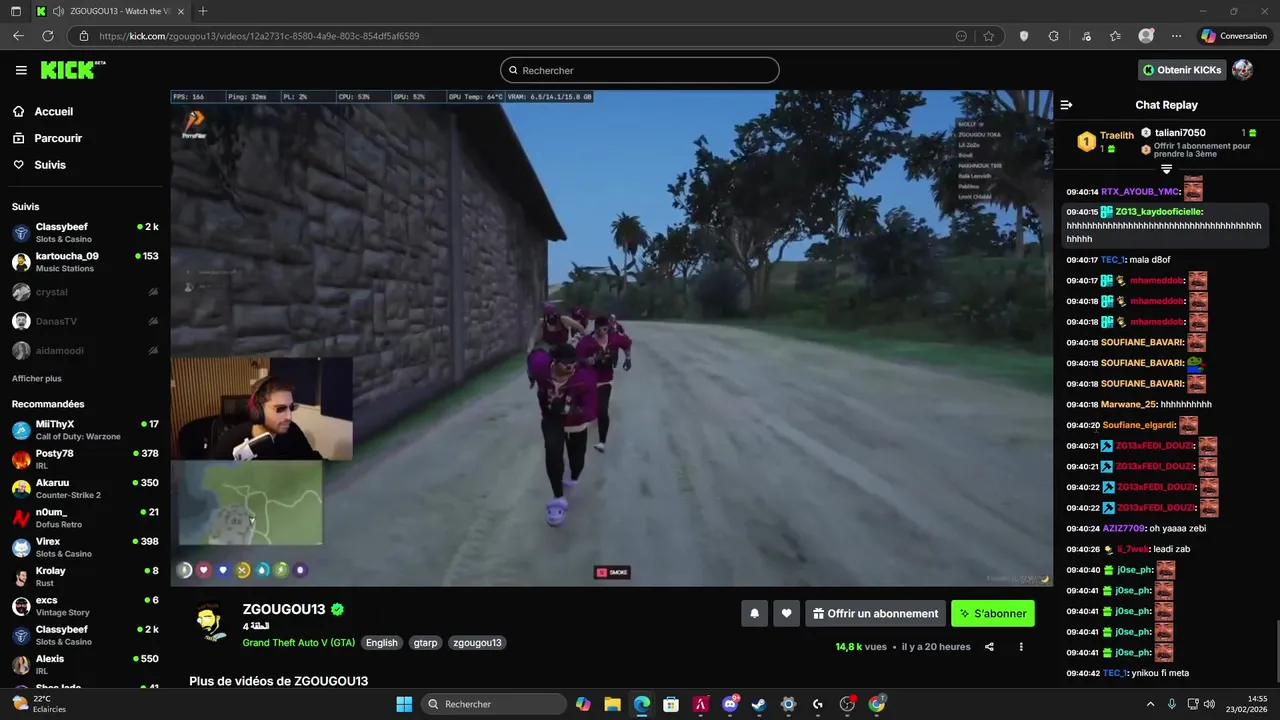This screenshot has width=1280, height=720.
Task: Expand the gift leaderboard chevron under Traelith
Action: point(1166,169)
